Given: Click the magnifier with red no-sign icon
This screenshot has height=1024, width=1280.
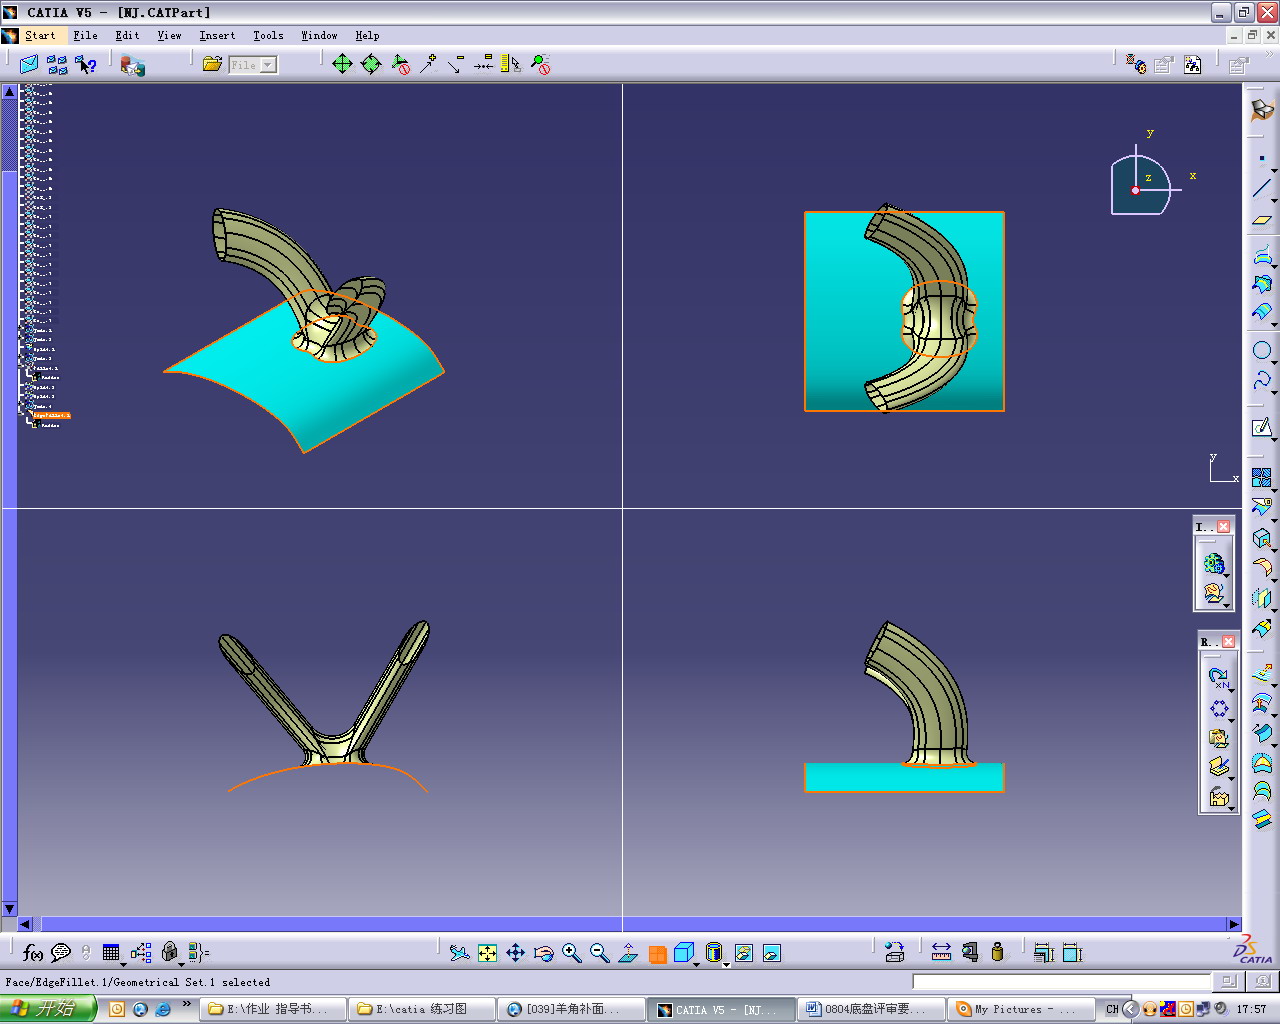Looking at the screenshot, I should click(540, 64).
